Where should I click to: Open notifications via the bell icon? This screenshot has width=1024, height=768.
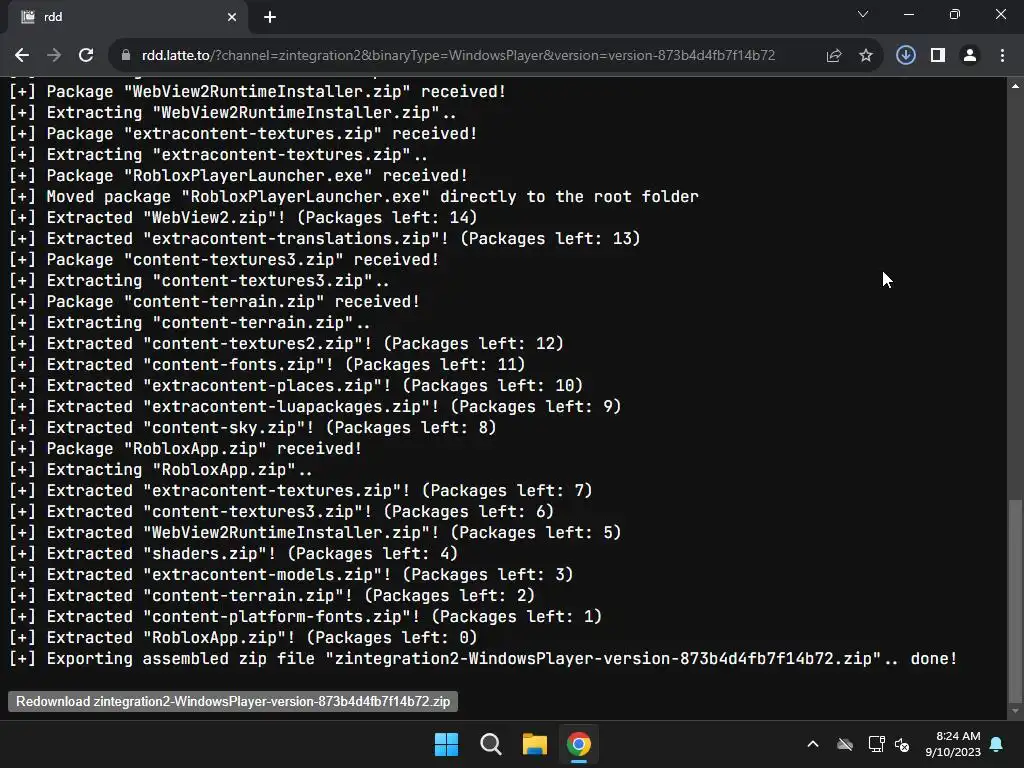pyautogui.click(x=997, y=744)
